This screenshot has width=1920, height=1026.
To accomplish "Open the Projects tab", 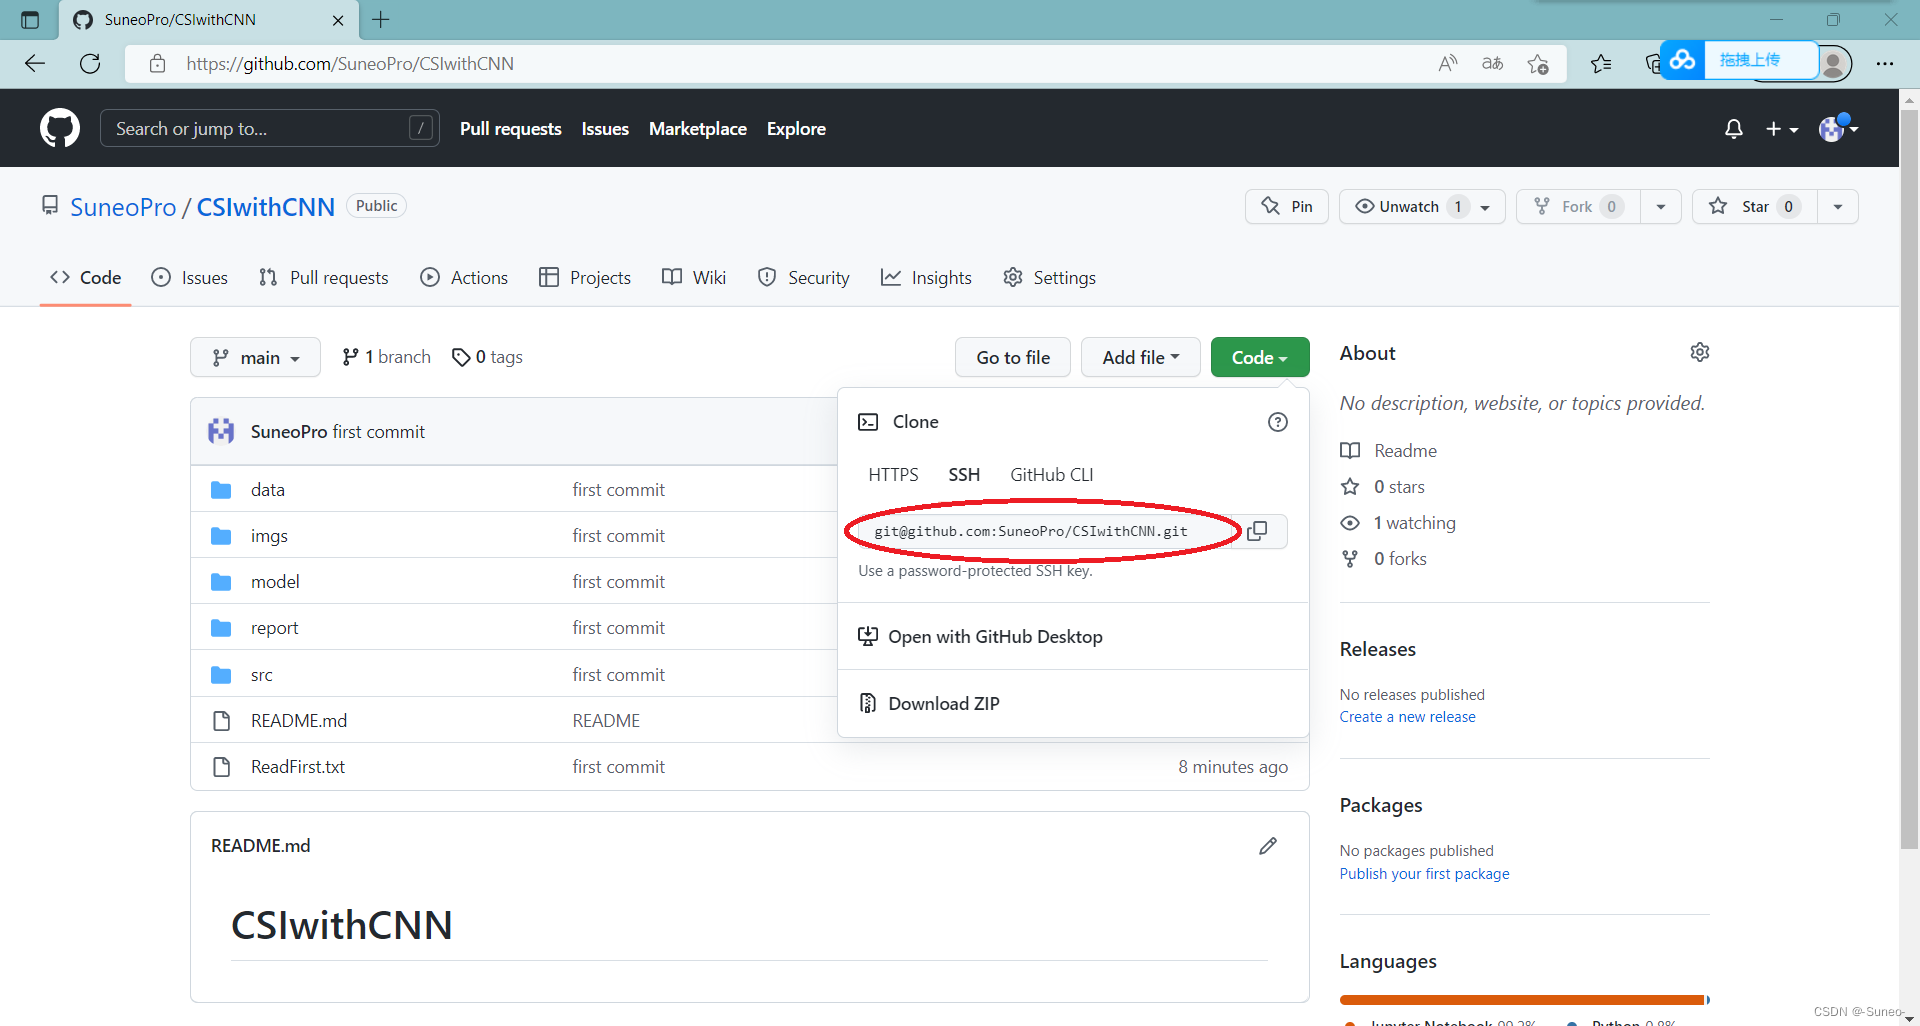I will (x=585, y=278).
